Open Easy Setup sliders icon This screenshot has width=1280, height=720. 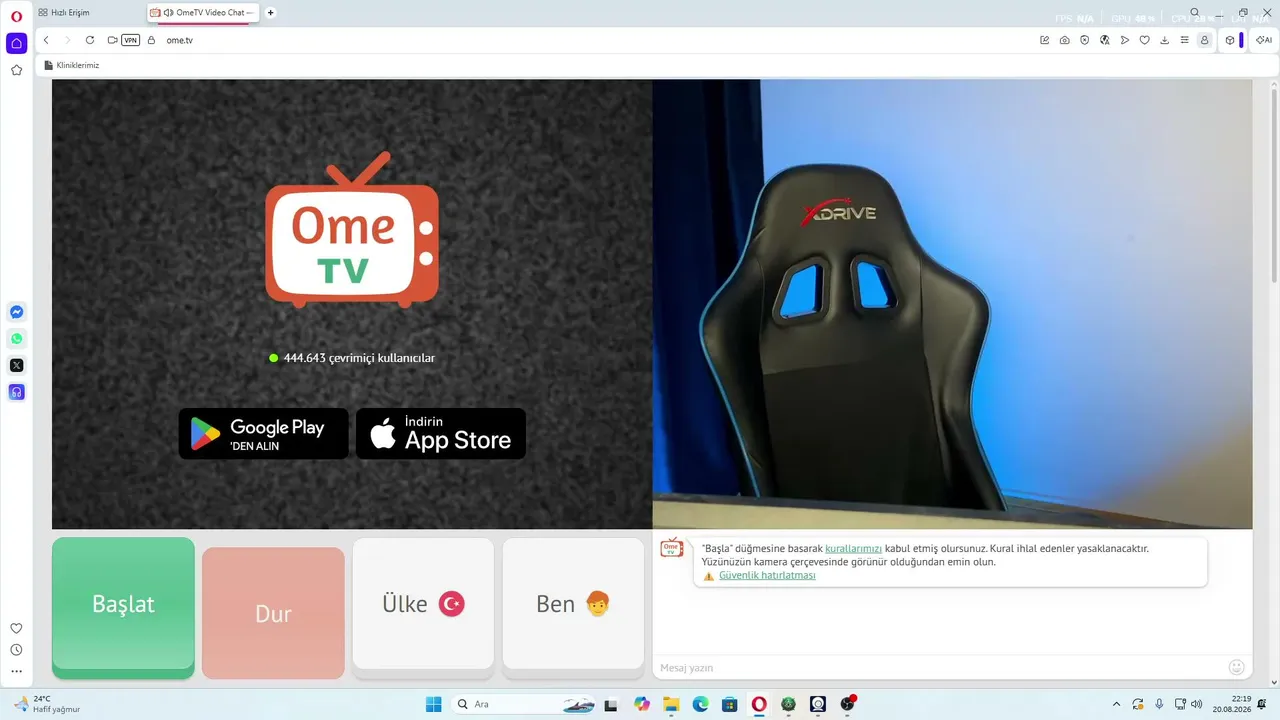[1185, 40]
